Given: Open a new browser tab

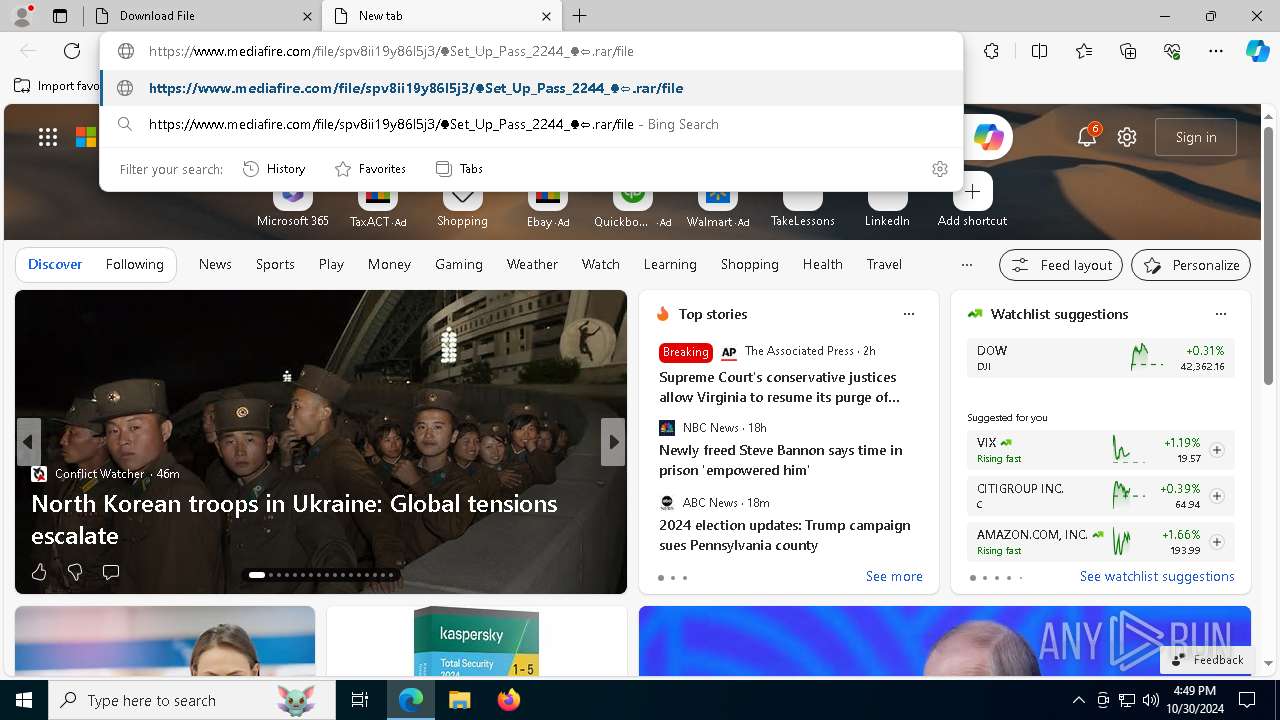Looking at the screenshot, I should tap(580, 16).
